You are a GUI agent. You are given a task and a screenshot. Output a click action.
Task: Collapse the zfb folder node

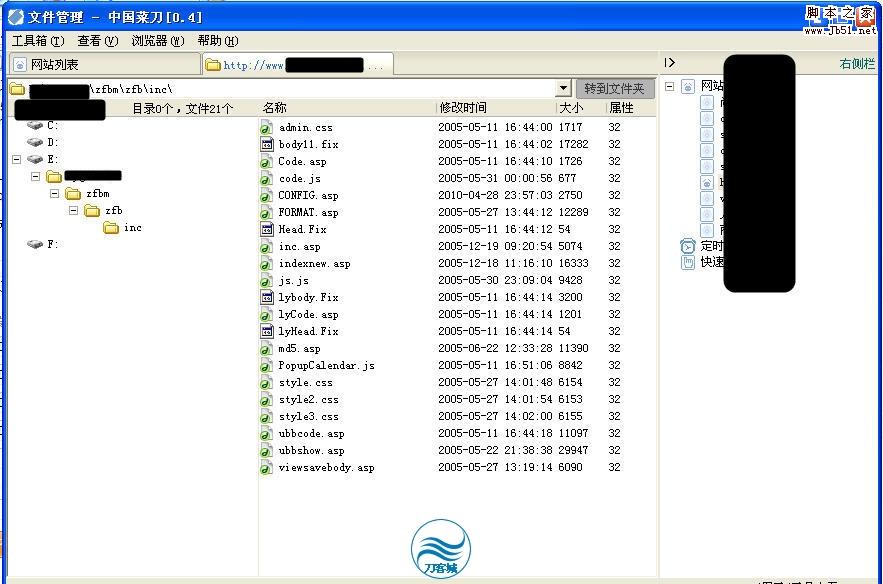coord(73,211)
